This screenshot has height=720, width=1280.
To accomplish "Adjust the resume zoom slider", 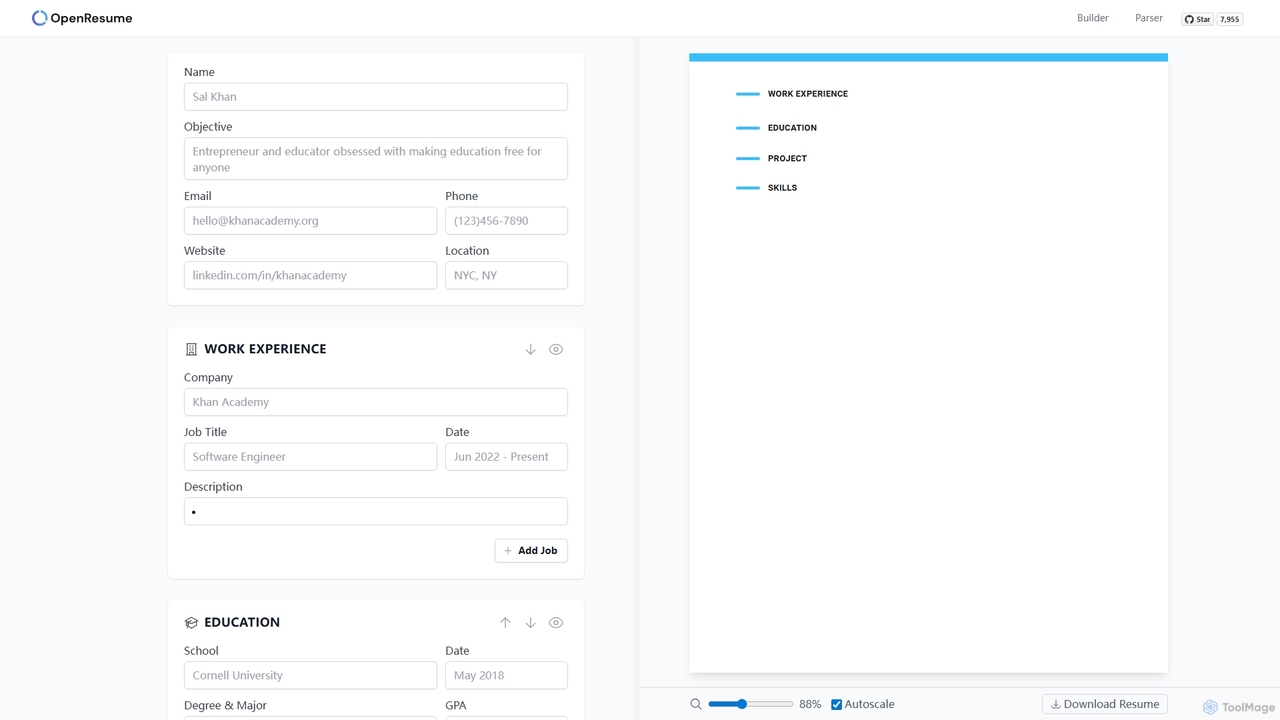I will point(750,704).
